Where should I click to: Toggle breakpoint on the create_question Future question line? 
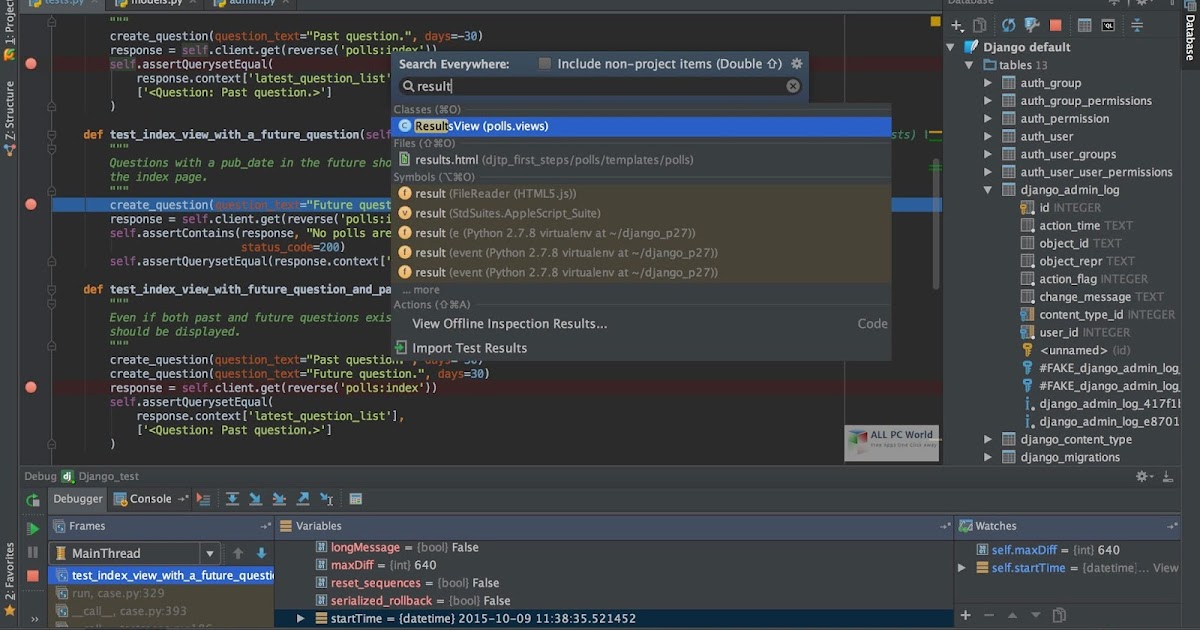(x=31, y=204)
